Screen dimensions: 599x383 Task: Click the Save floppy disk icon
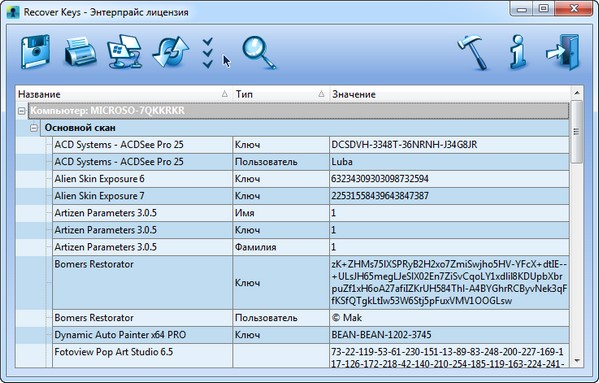[x=35, y=52]
